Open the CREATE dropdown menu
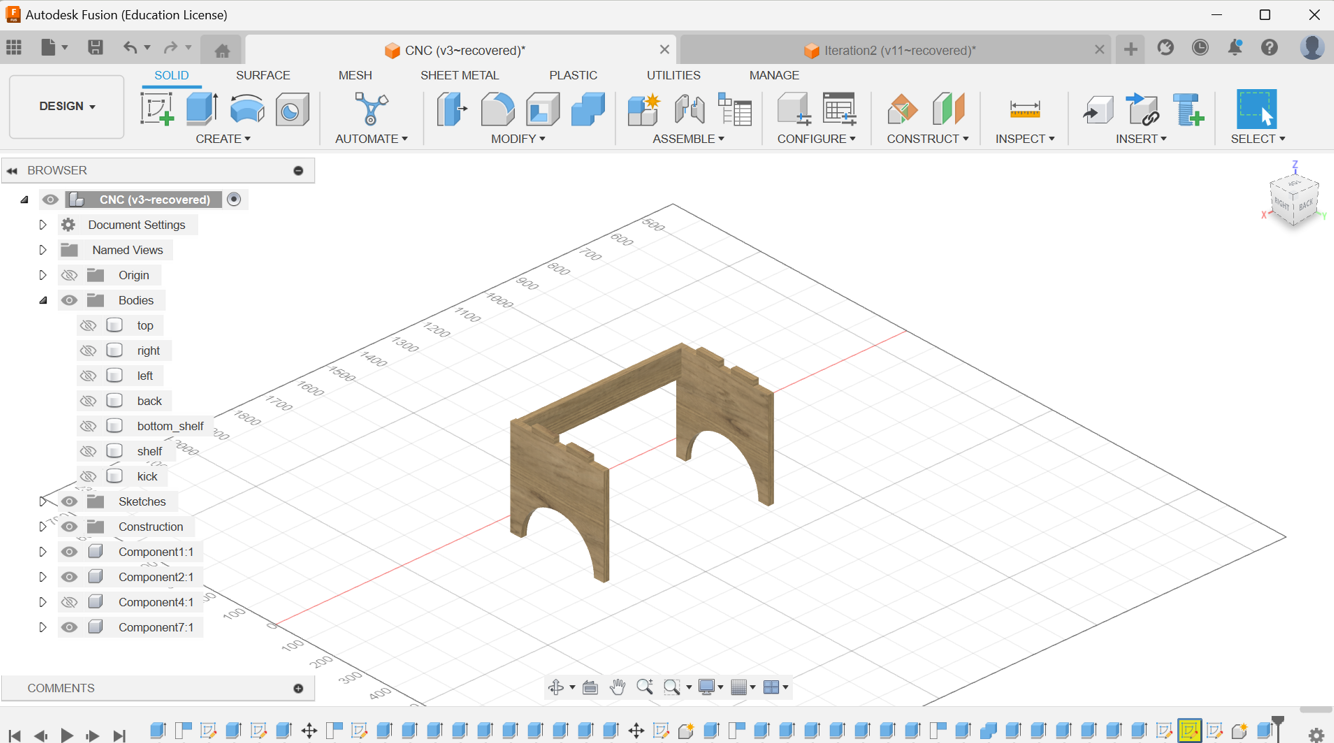Image resolution: width=1334 pixels, height=743 pixels. [223, 139]
